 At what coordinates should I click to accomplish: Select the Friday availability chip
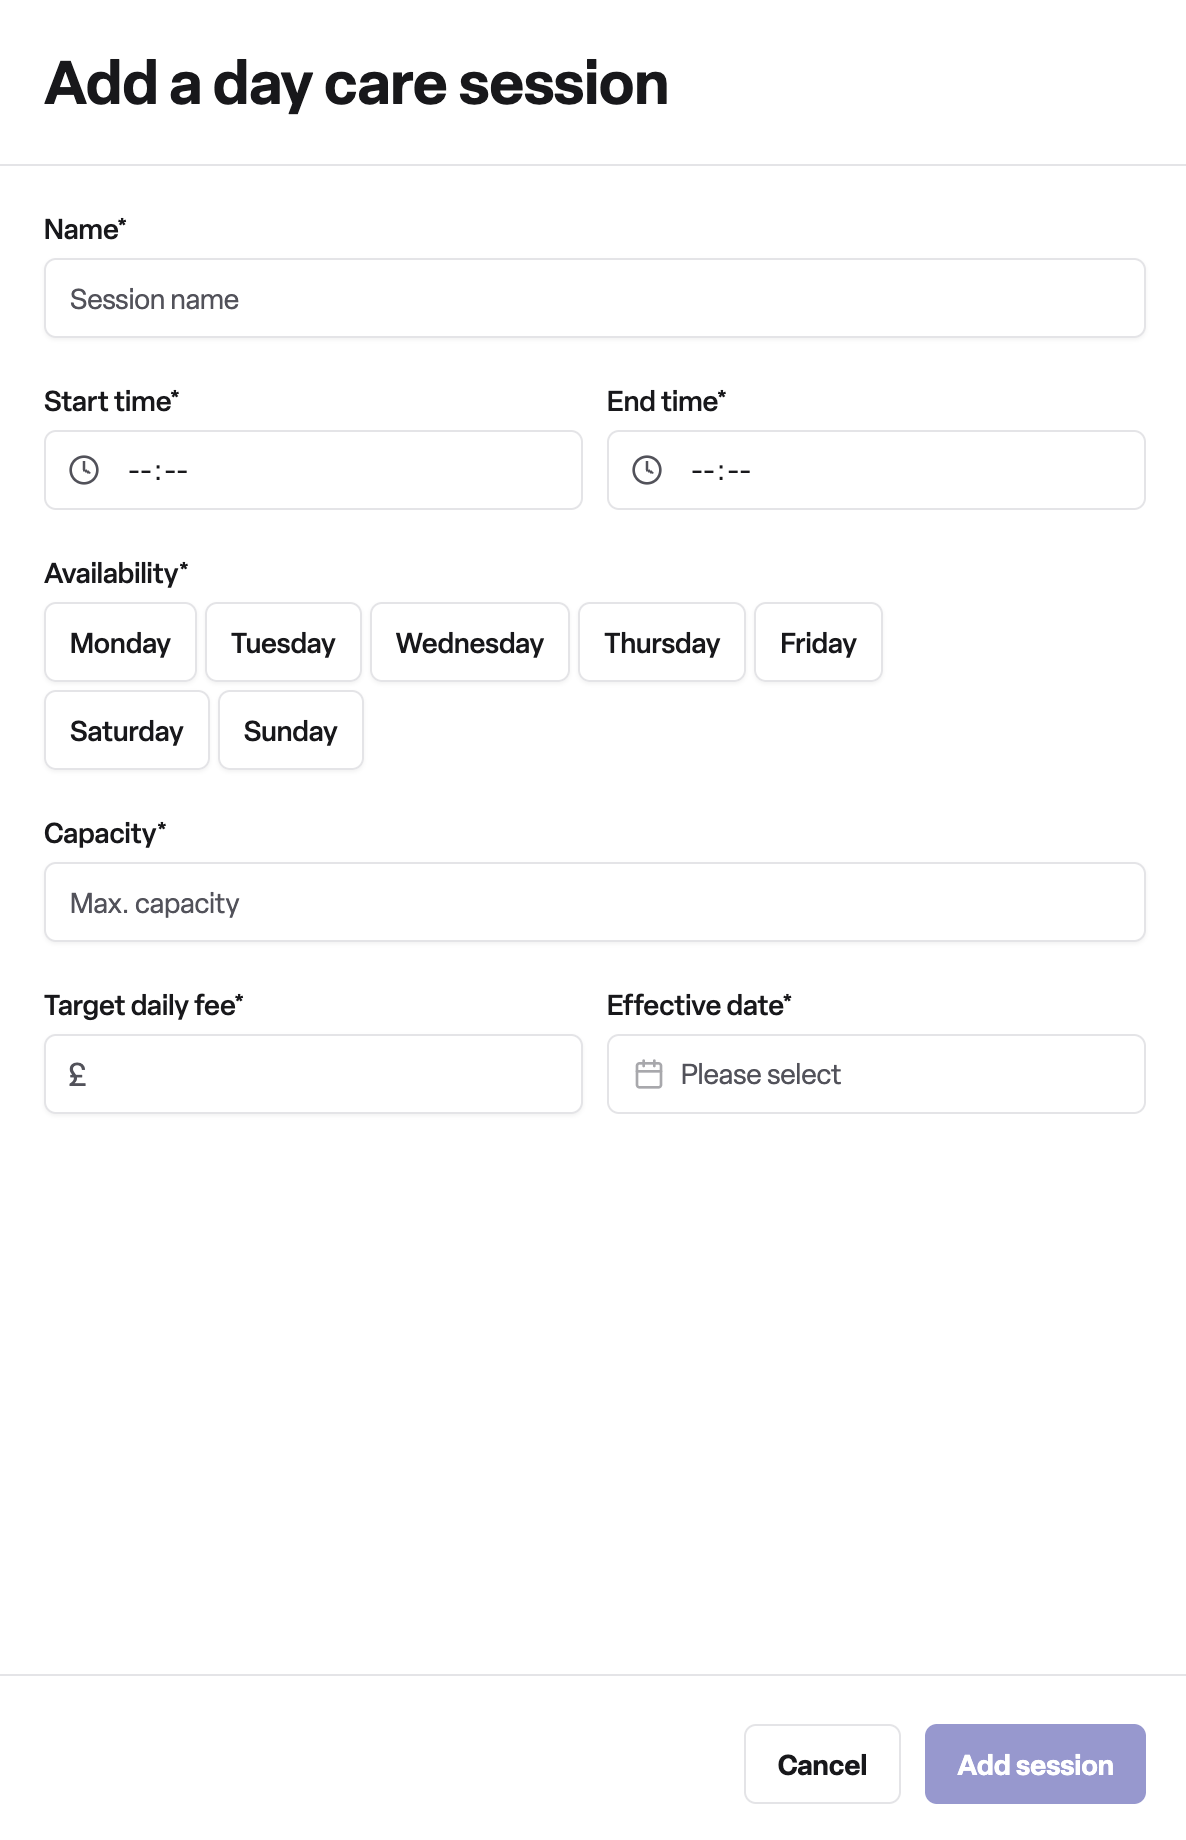point(818,642)
